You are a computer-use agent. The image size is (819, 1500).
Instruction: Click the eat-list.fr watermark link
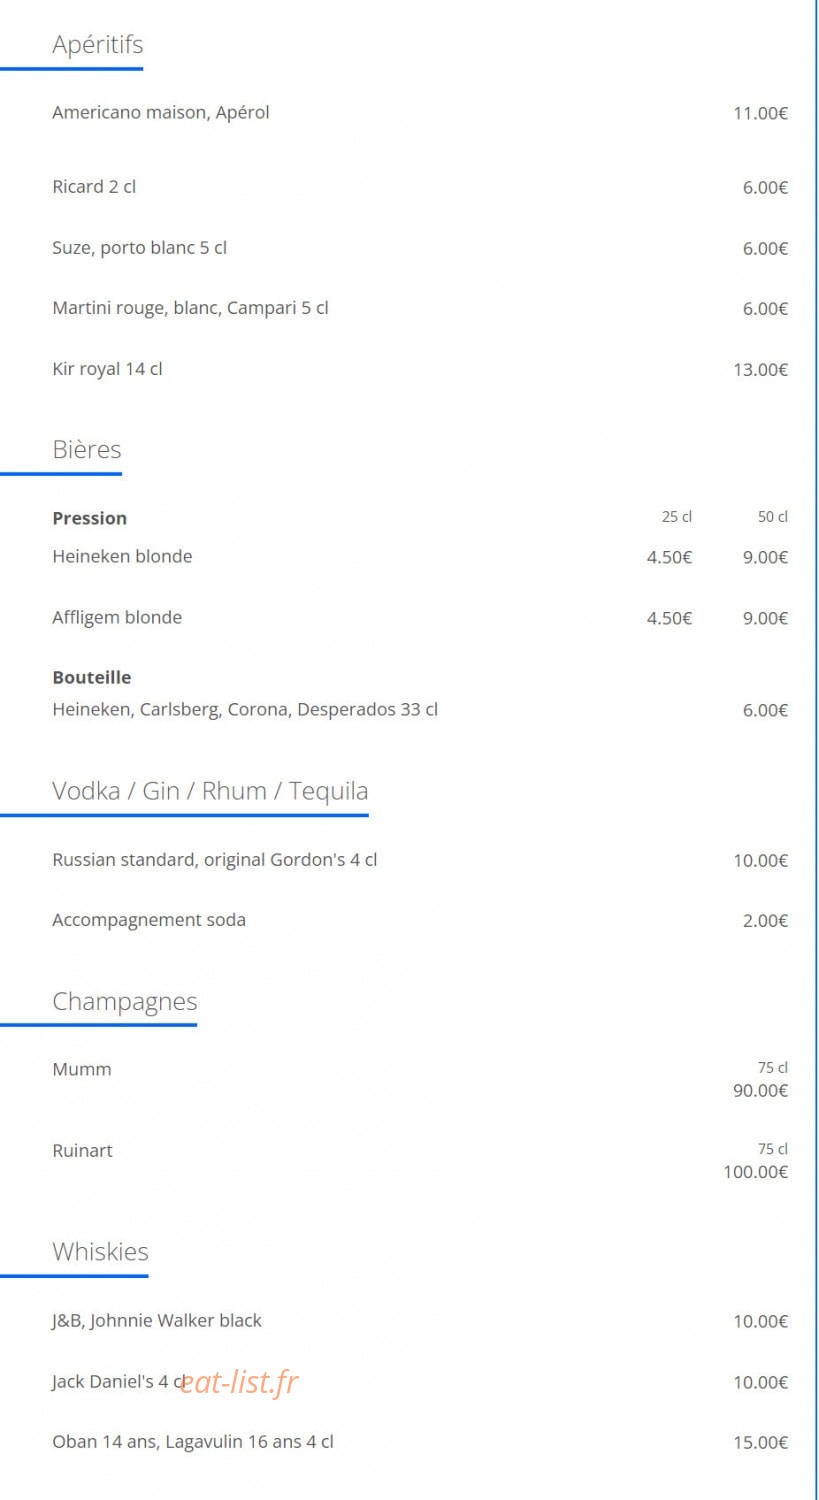pyautogui.click(x=239, y=1382)
